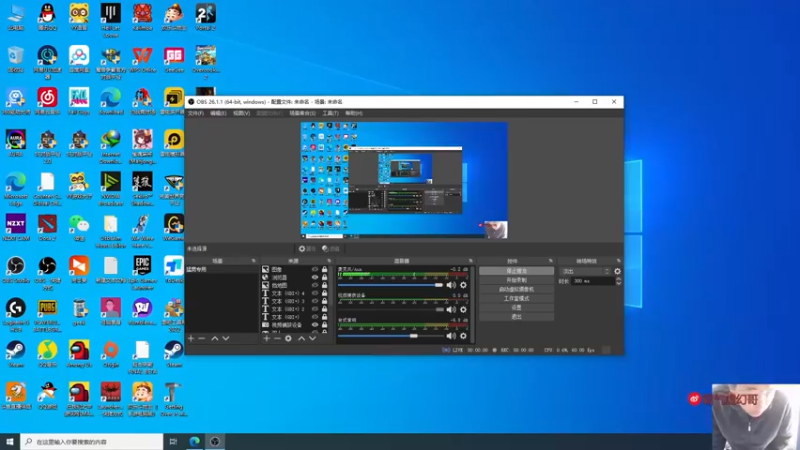Launch Portal 2 from desktop
The width and height of the screenshot is (800, 450).
pos(206,17)
